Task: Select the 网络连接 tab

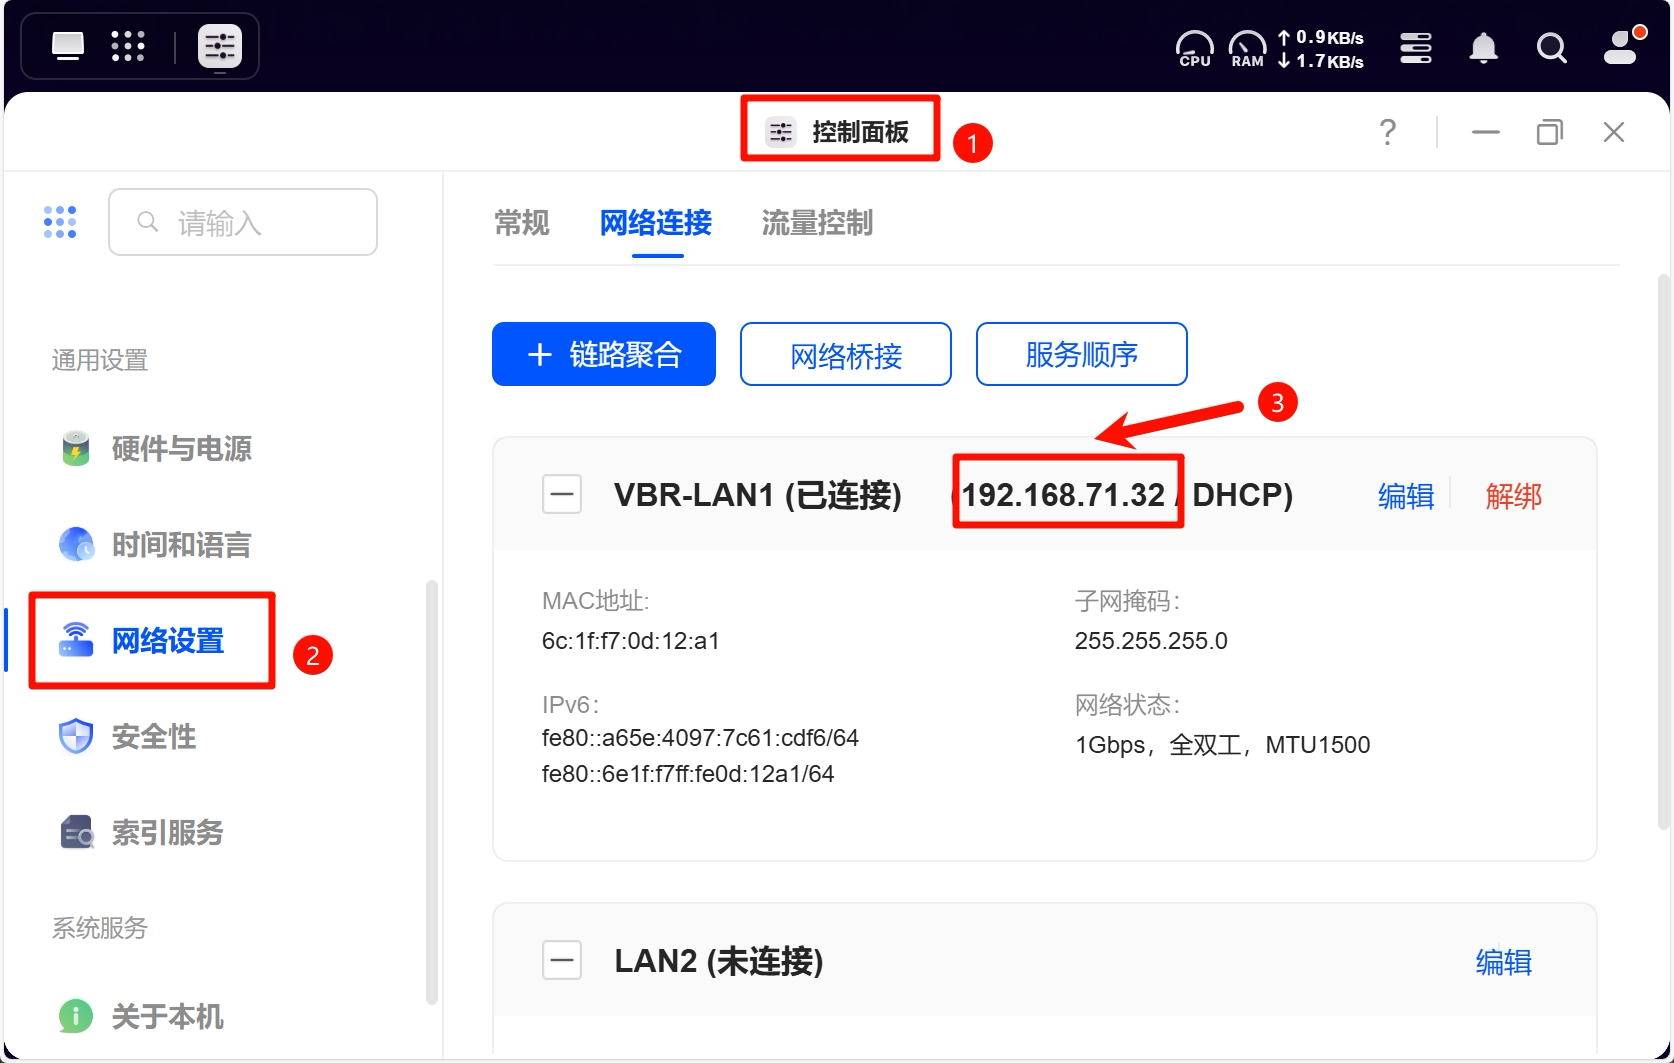Action: point(656,222)
